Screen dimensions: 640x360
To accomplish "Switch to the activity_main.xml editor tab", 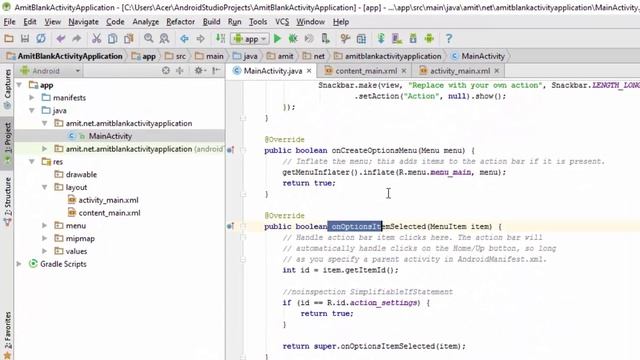I will [x=459, y=71].
